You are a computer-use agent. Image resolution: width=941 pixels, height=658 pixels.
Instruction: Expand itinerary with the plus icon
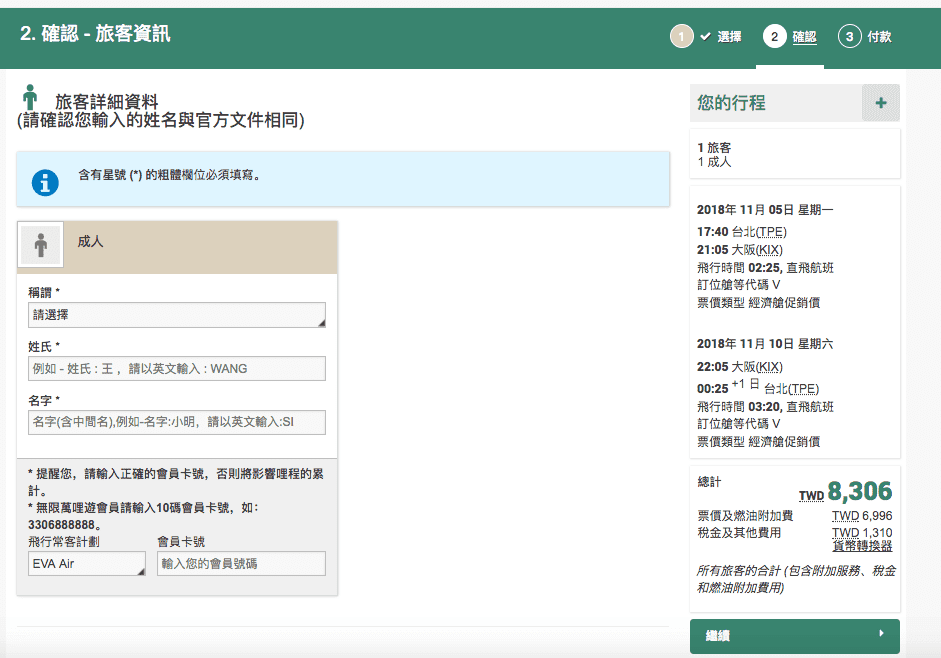[x=880, y=103]
